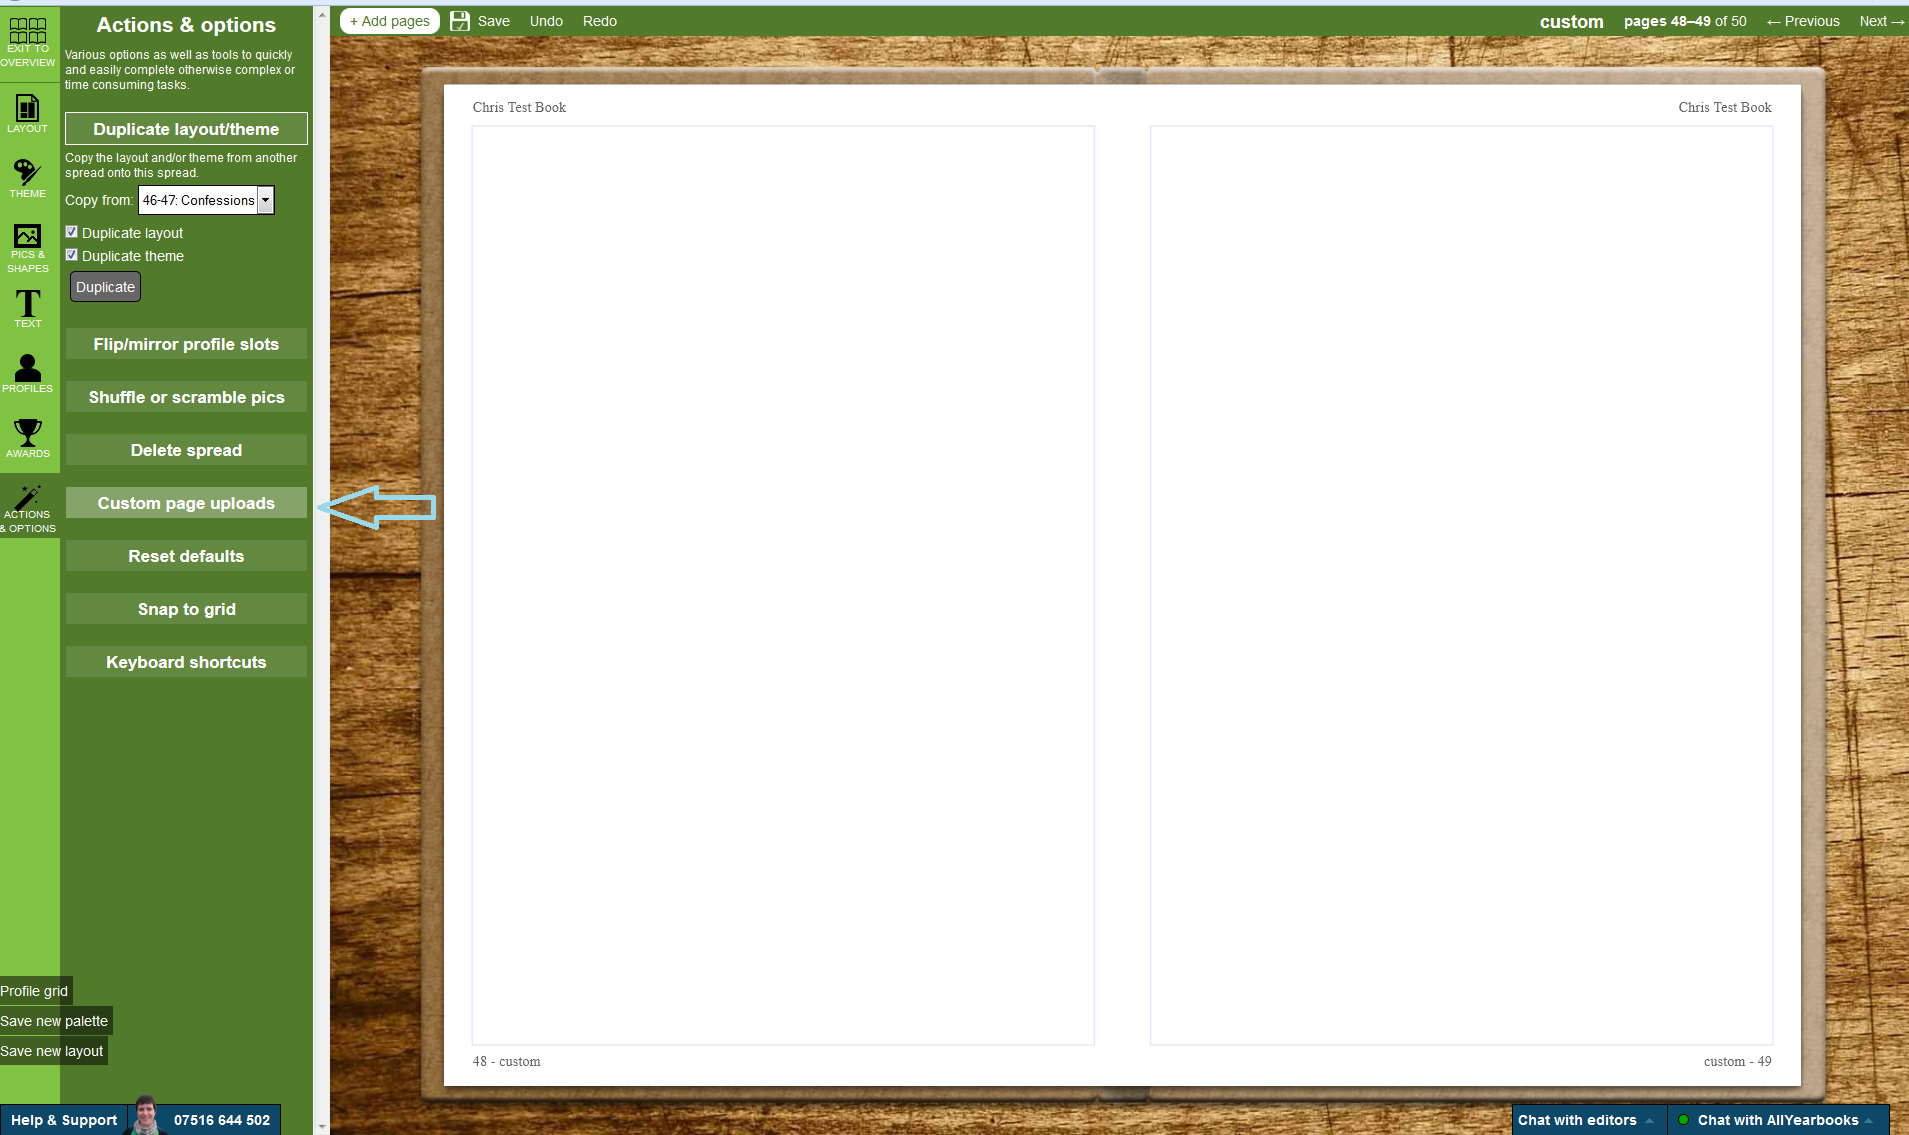The image size is (1909, 1135).
Task: Click Undo in the top toolbar
Action: [546, 21]
